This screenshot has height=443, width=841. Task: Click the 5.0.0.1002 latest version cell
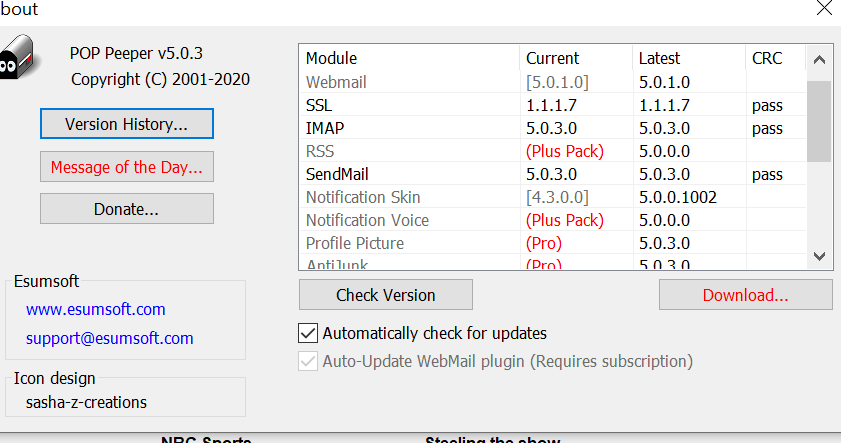tap(678, 197)
